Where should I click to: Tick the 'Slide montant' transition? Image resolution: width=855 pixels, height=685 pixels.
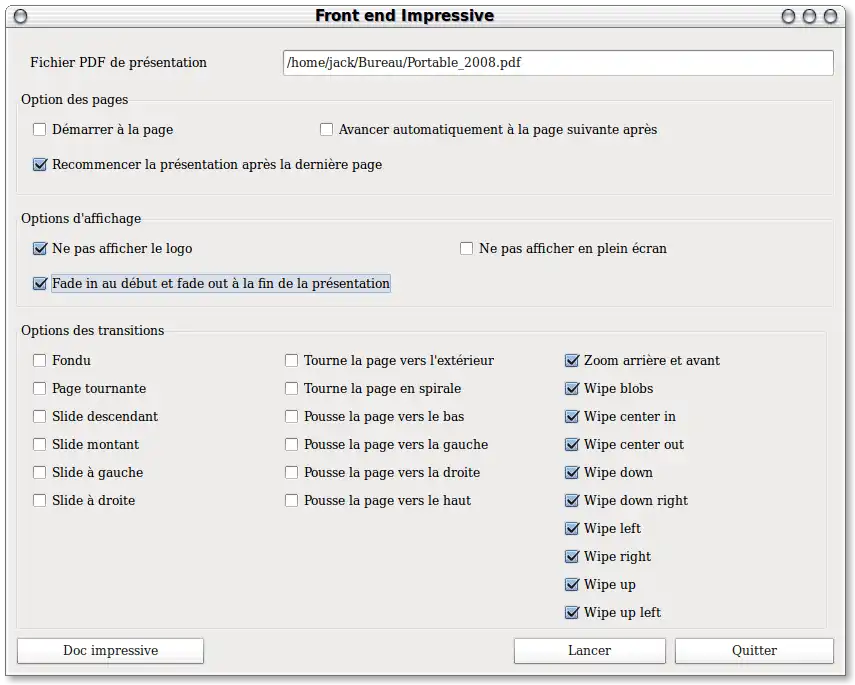(39, 444)
